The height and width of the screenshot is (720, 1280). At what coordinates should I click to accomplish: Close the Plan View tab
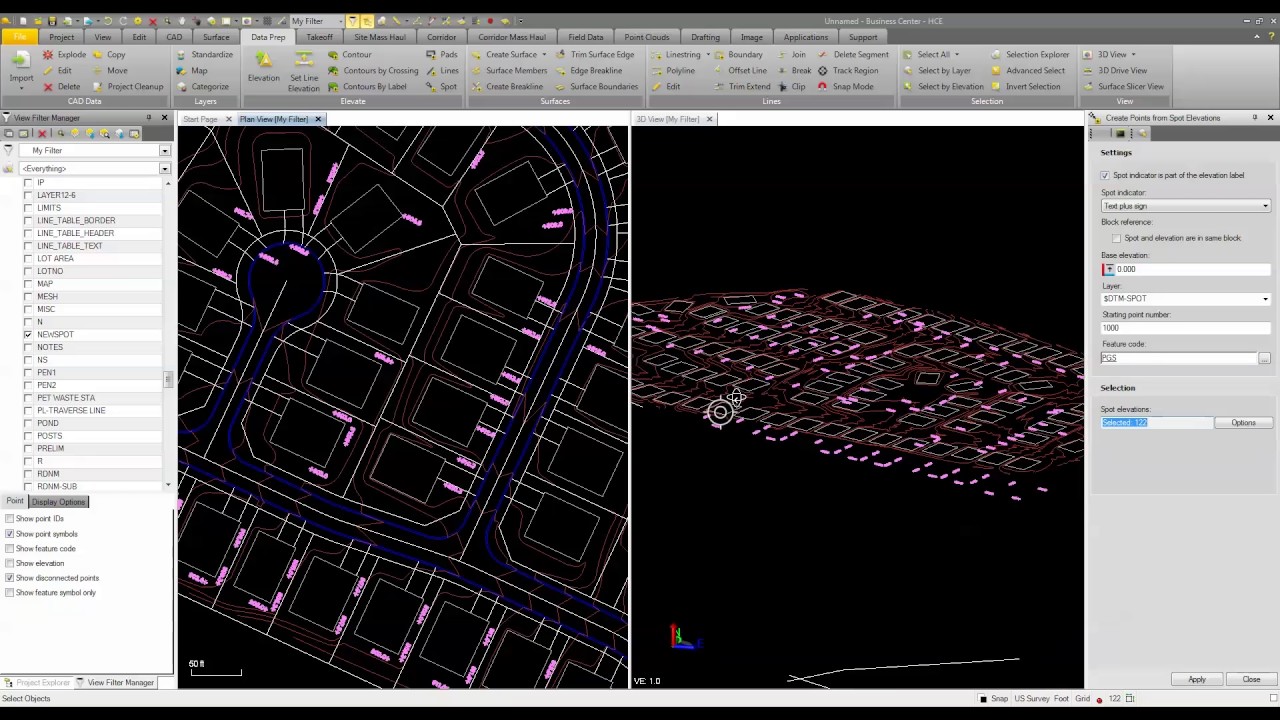point(318,120)
